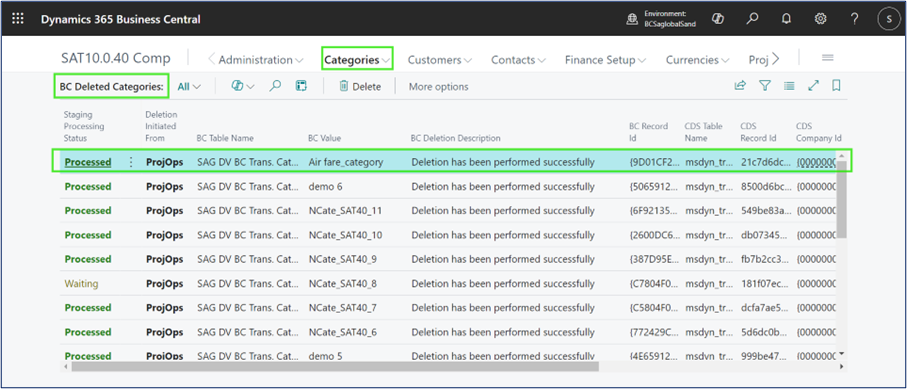Open Currencies dropdown
Image resolution: width=907 pixels, height=389 pixels.
[698, 60]
